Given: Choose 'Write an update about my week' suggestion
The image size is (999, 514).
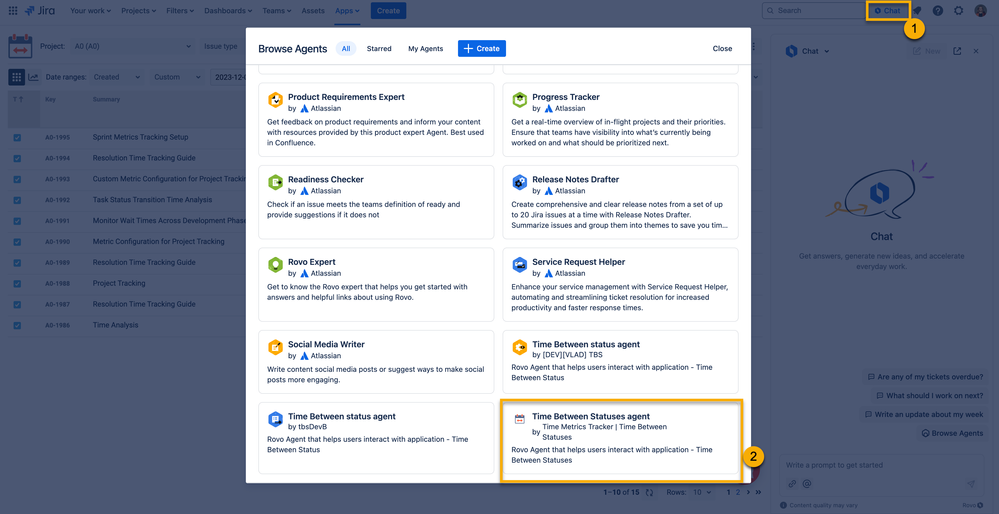Looking at the screenshot, I should (x=924, y=415).
